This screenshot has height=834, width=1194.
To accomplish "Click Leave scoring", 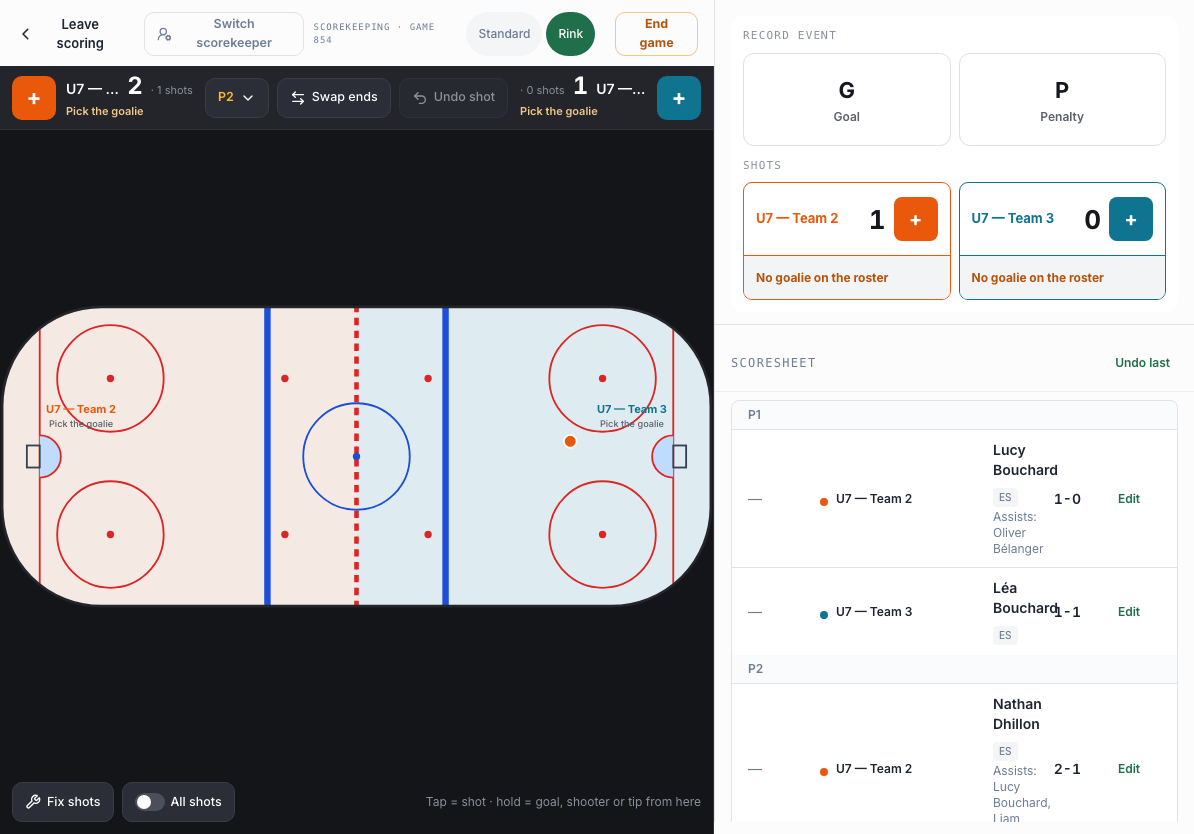I will [80, 34].
